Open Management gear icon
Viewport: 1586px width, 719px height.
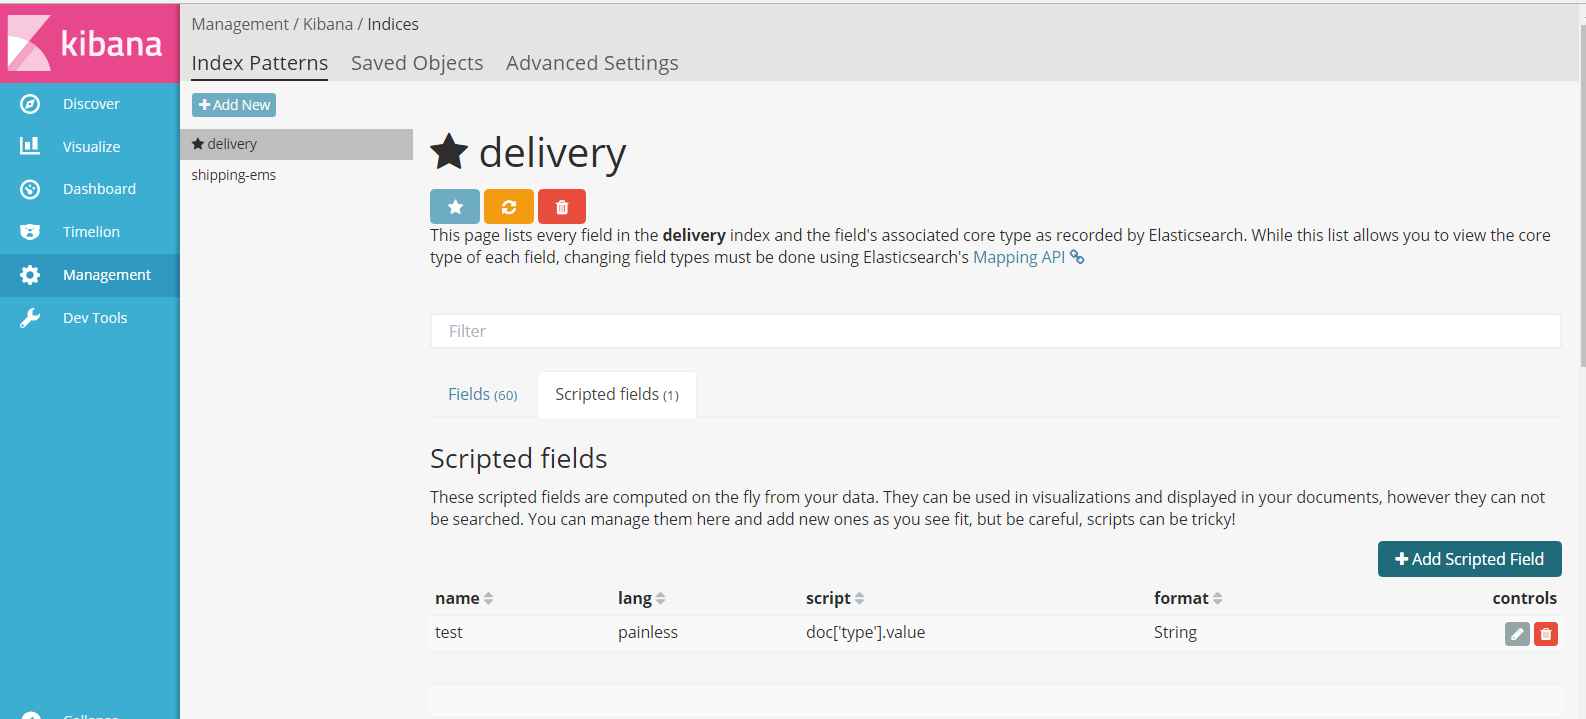(x=30, y=275)
